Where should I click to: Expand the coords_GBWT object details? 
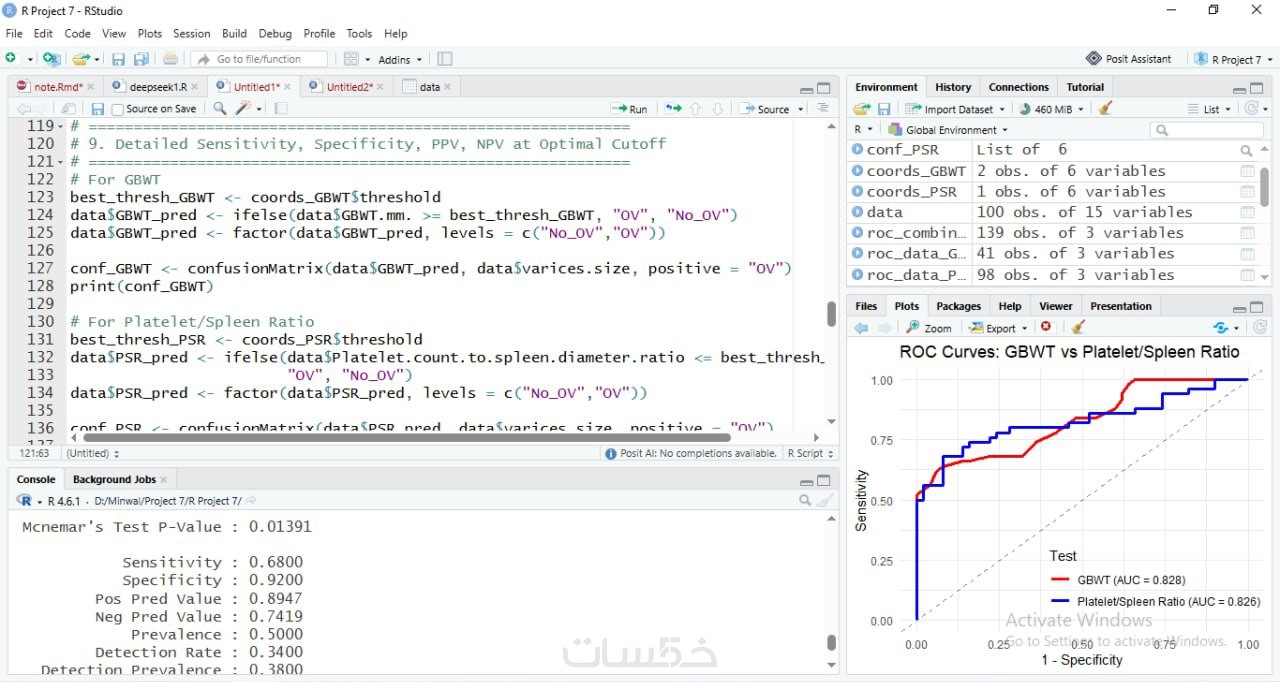[857, 171]
